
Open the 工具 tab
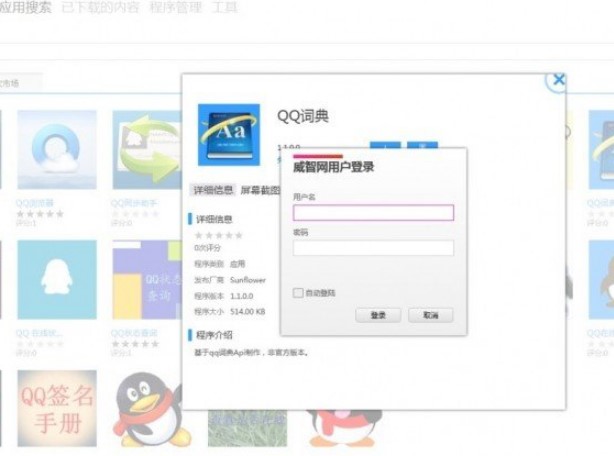pyautogui.click(x=224, y=7)
